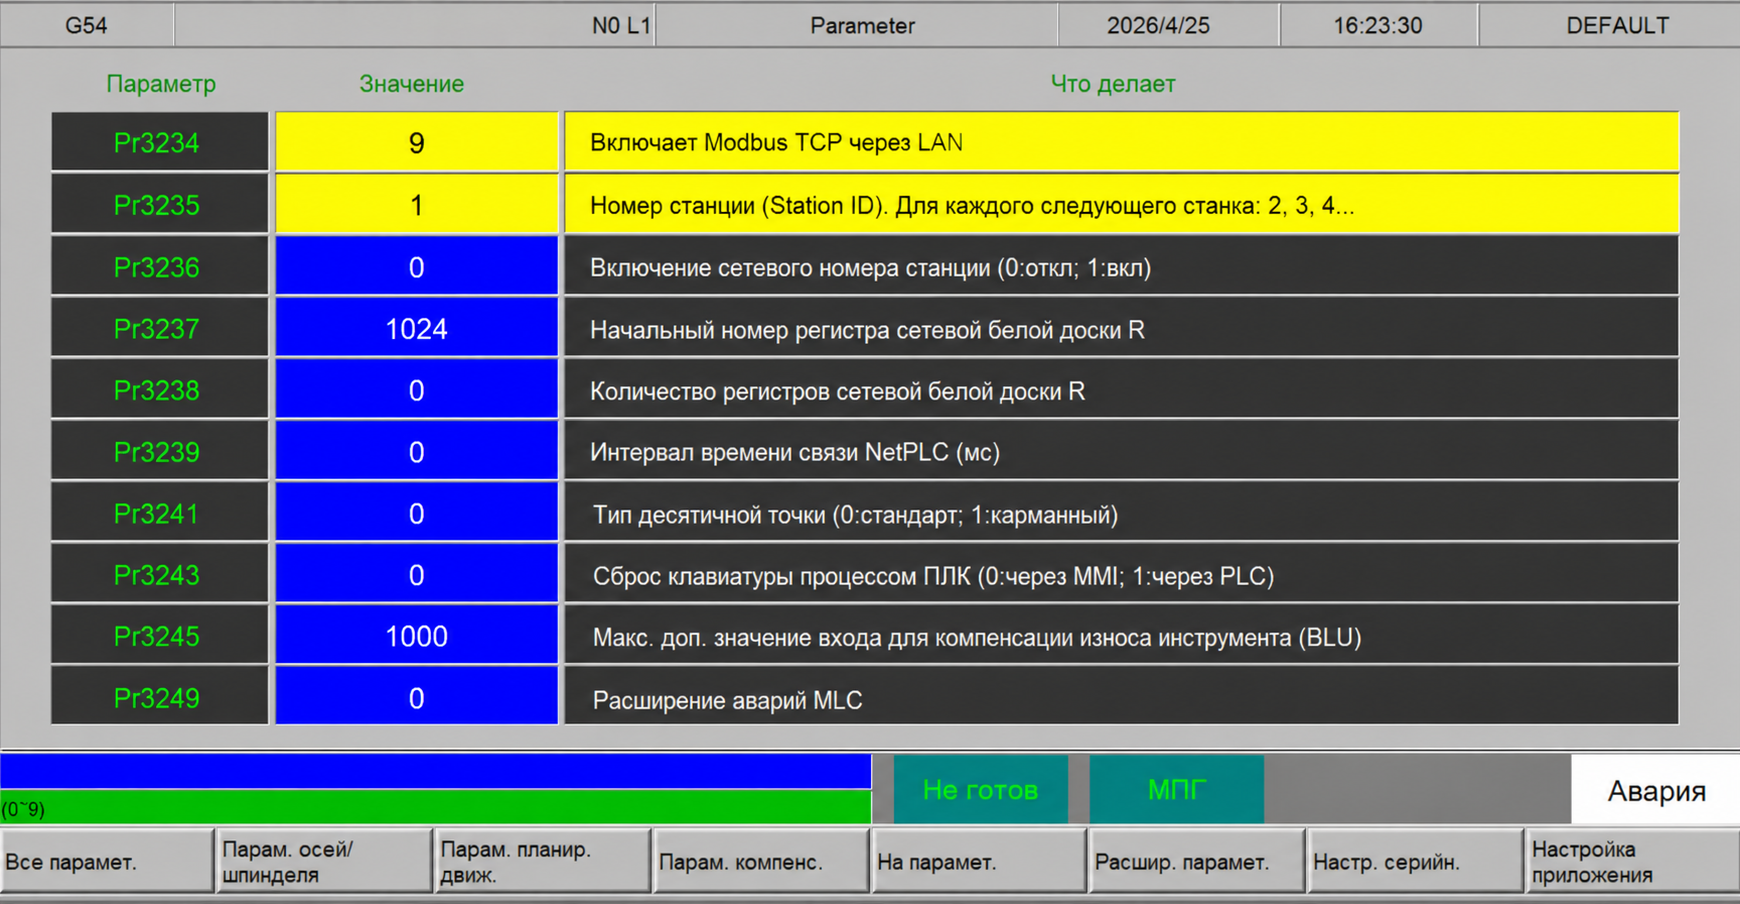Click the "Не готов" status indicator
Viewport: 1740px width, 904px height.
coord(981,790)
